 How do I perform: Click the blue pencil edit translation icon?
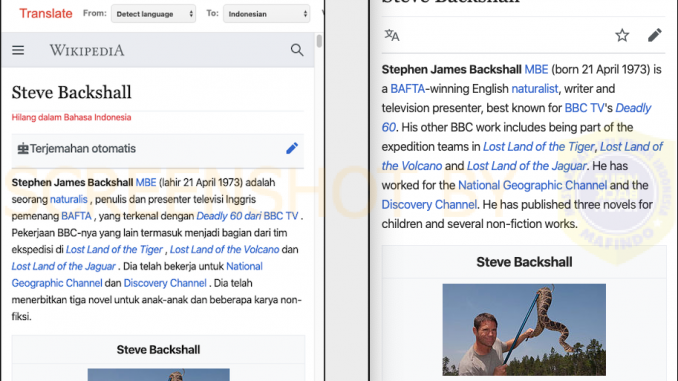click(292, 148)
